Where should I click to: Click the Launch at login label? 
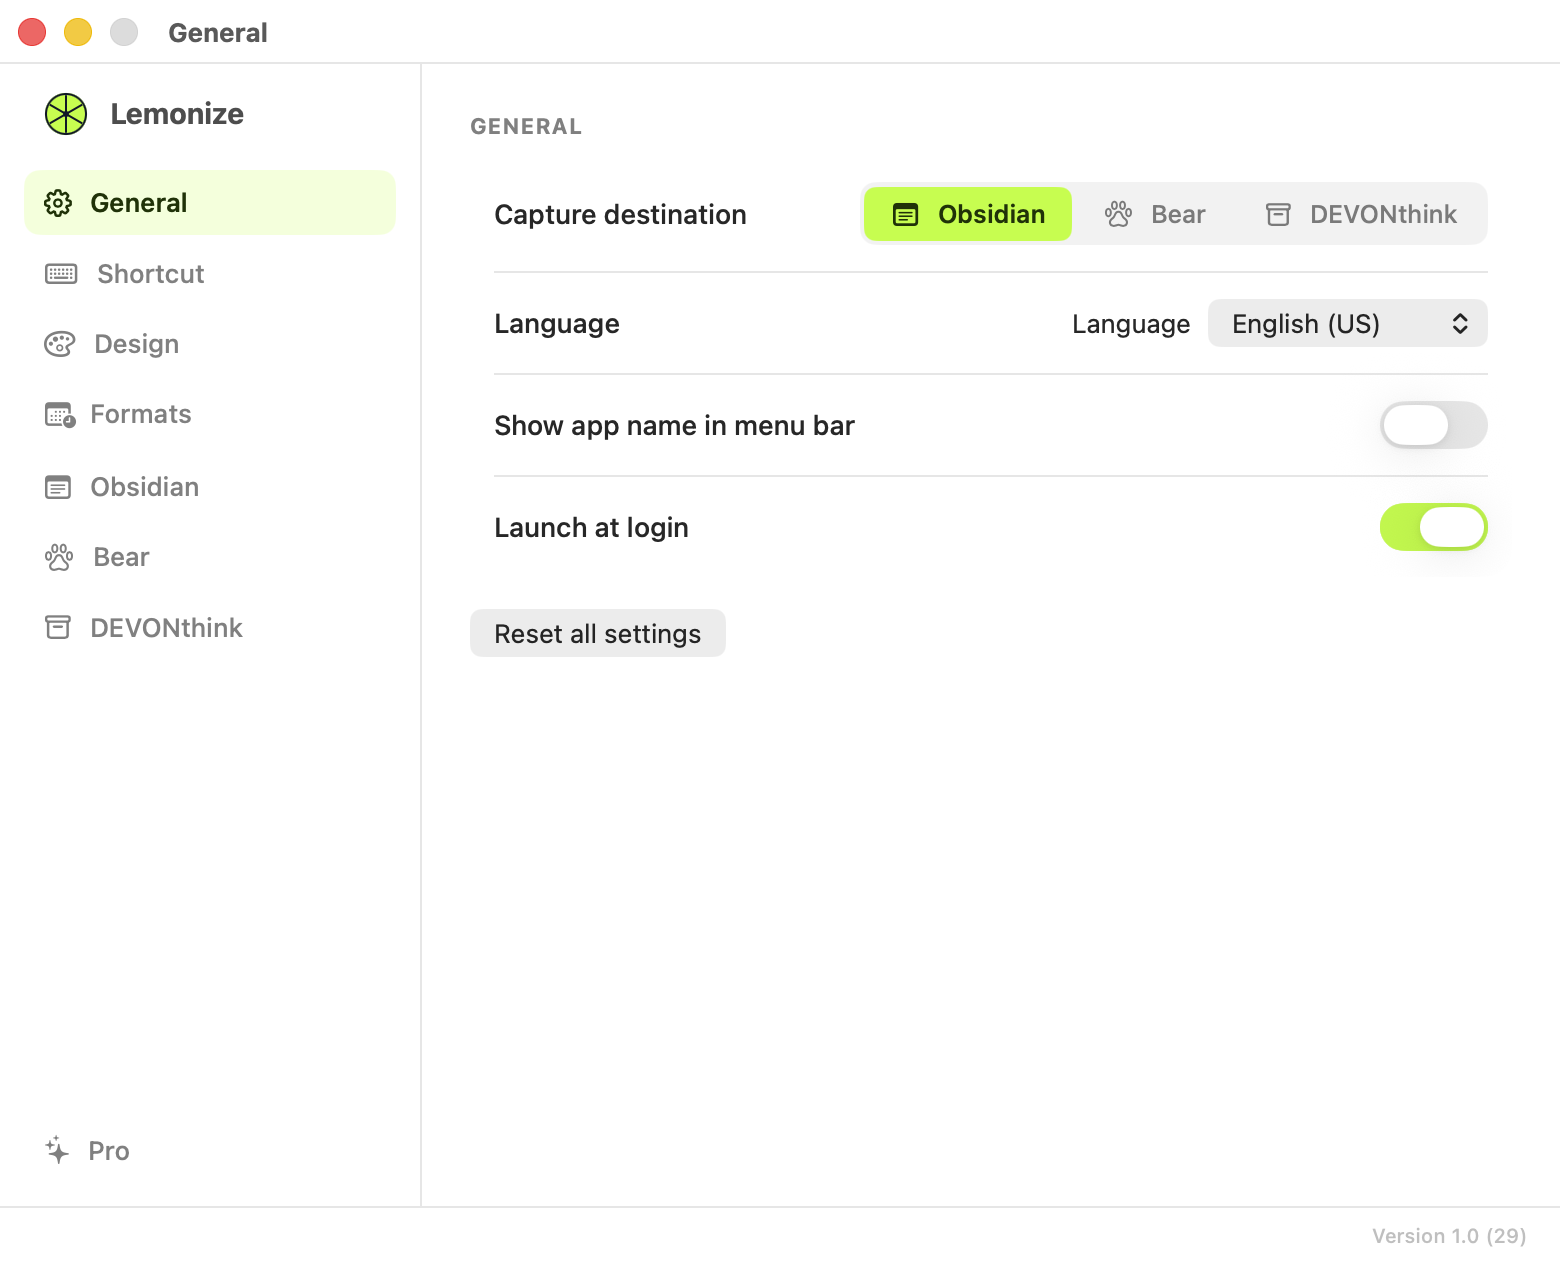591,528
